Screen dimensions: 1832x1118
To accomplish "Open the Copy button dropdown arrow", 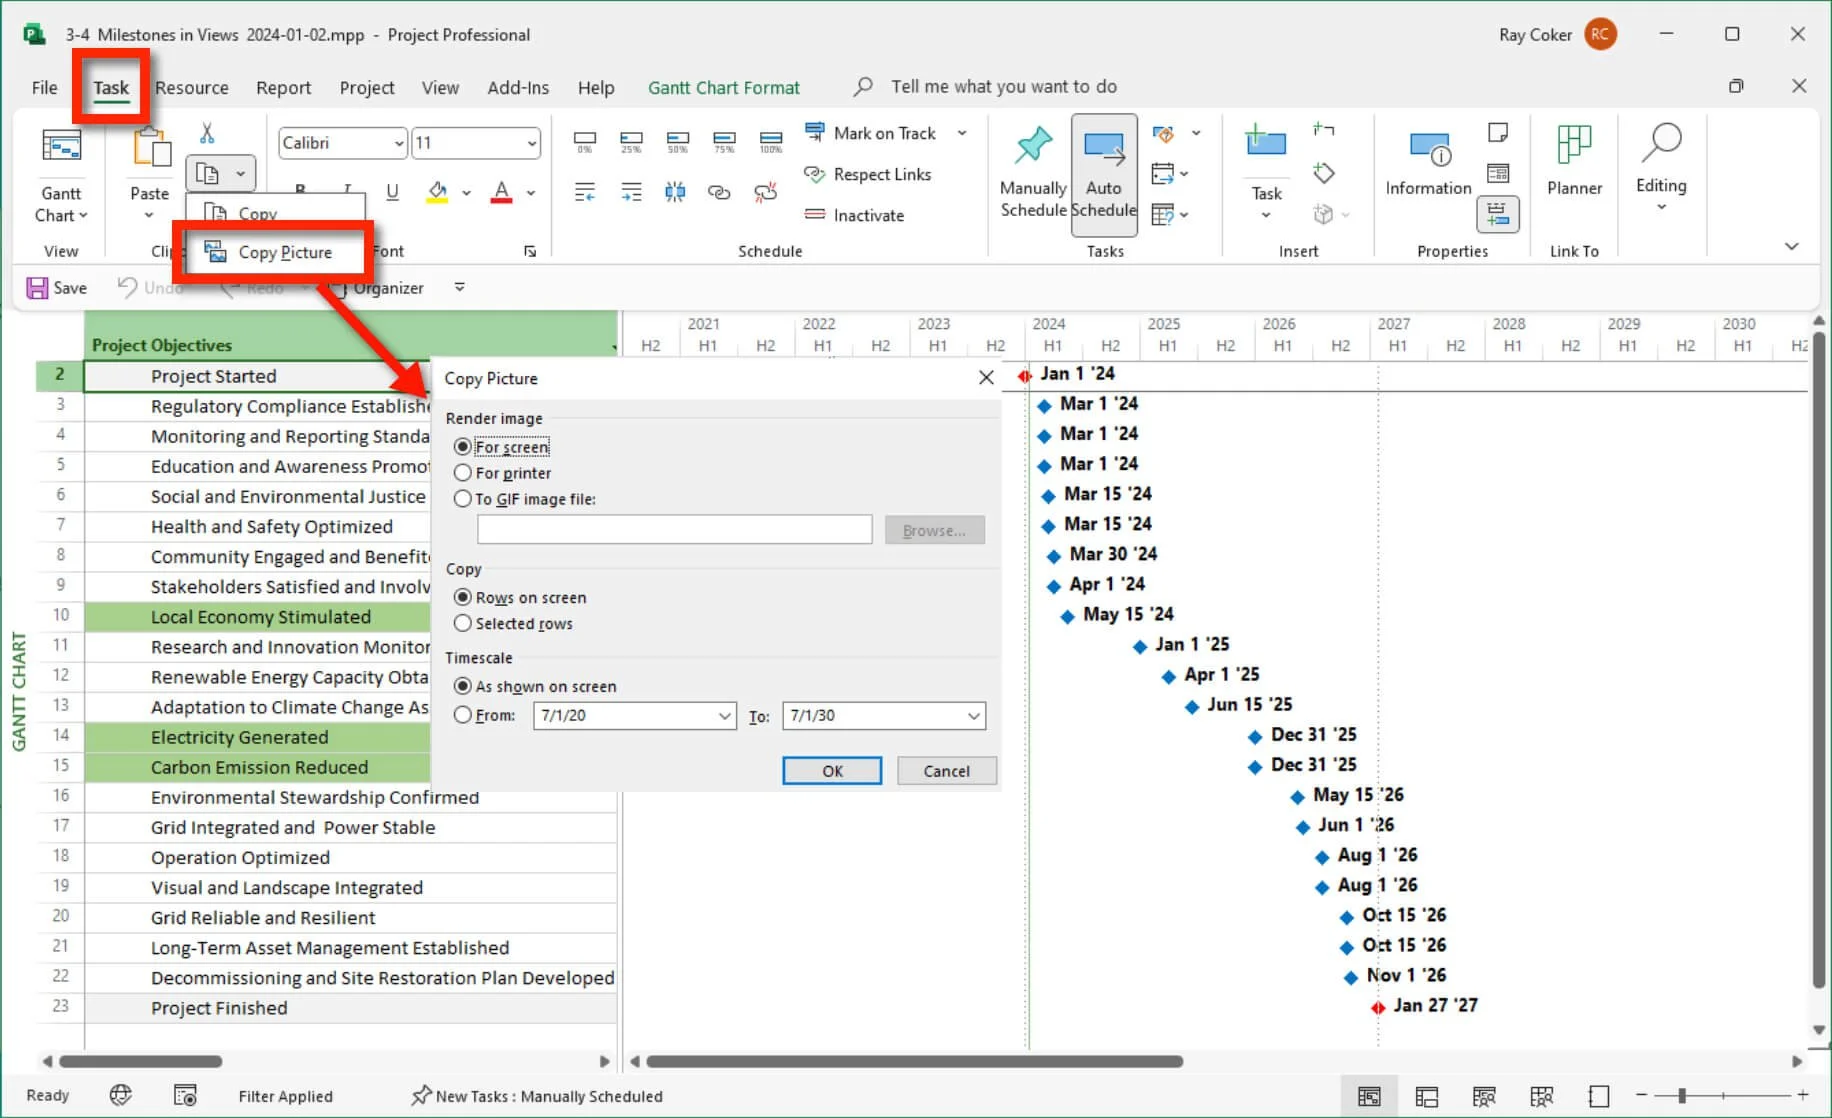I will (x=240, y=174).
